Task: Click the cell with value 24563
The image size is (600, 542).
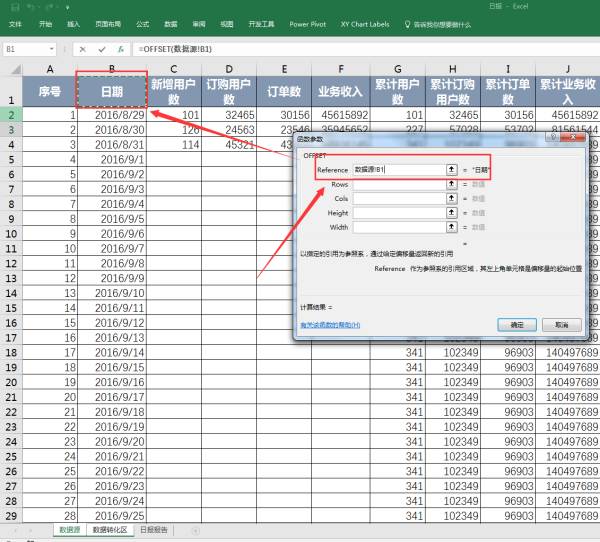Action: pyautogui.click(x=229, y=130)
